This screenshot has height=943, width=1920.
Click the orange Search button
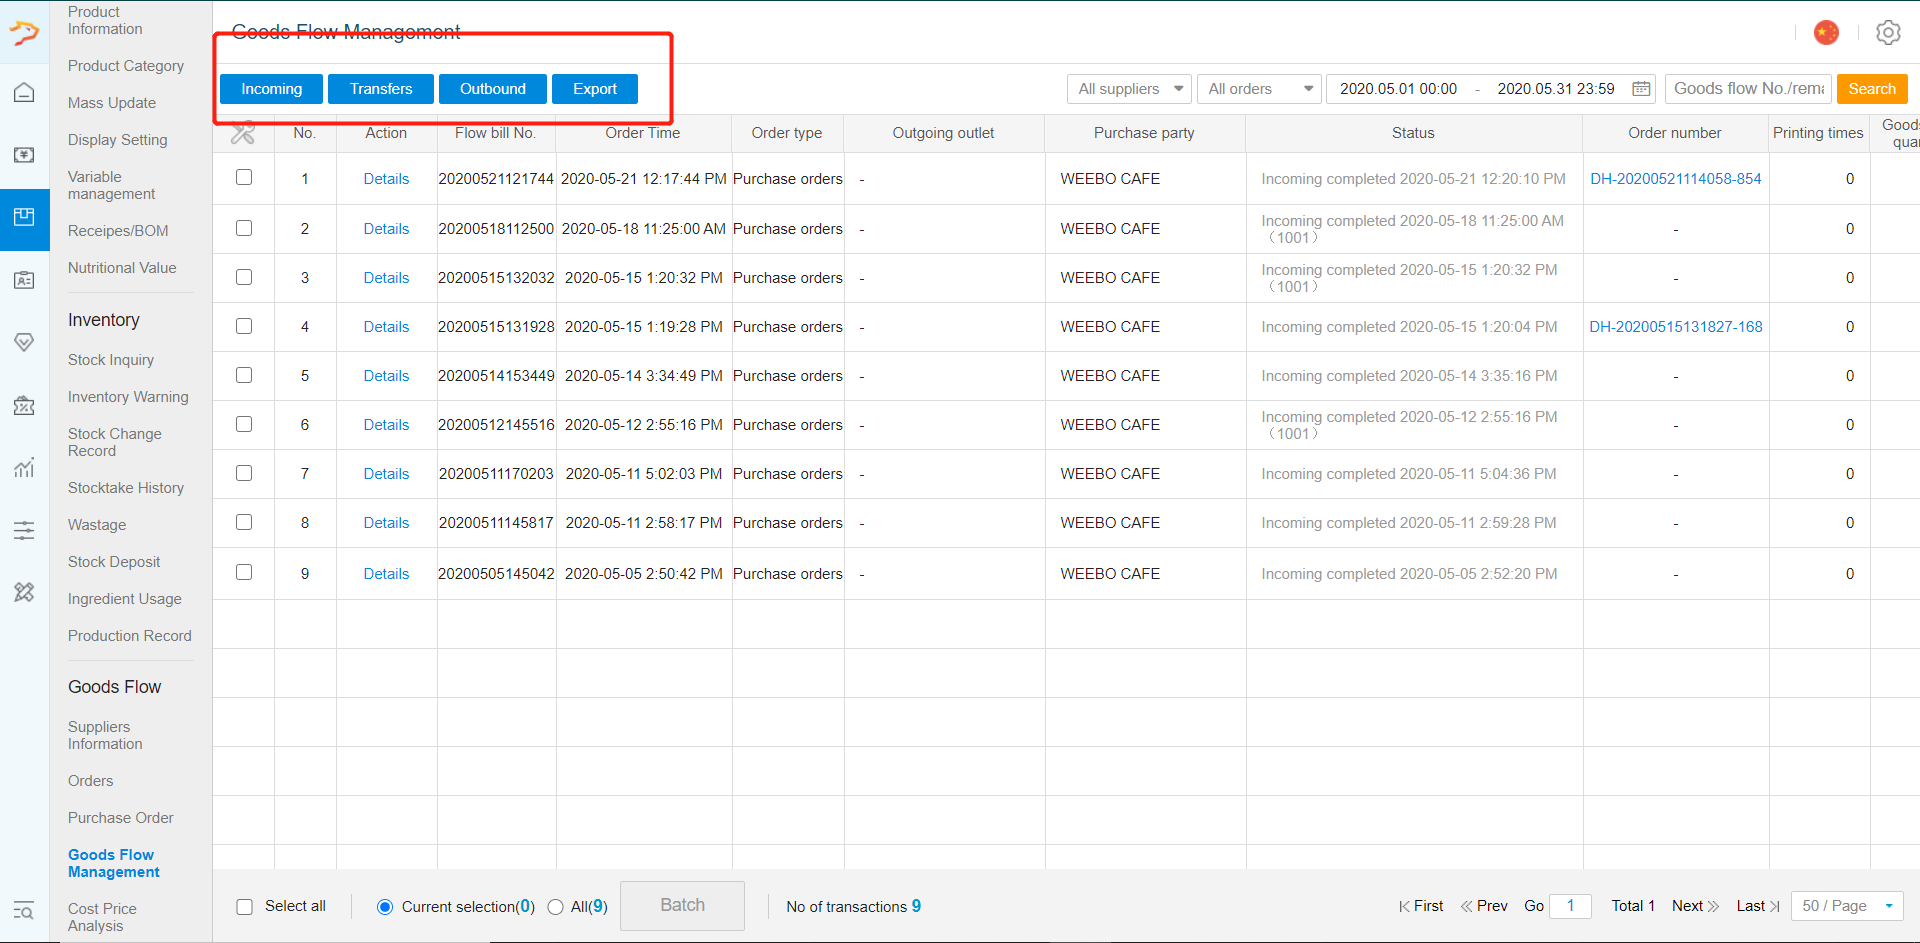click(1872, 89)
